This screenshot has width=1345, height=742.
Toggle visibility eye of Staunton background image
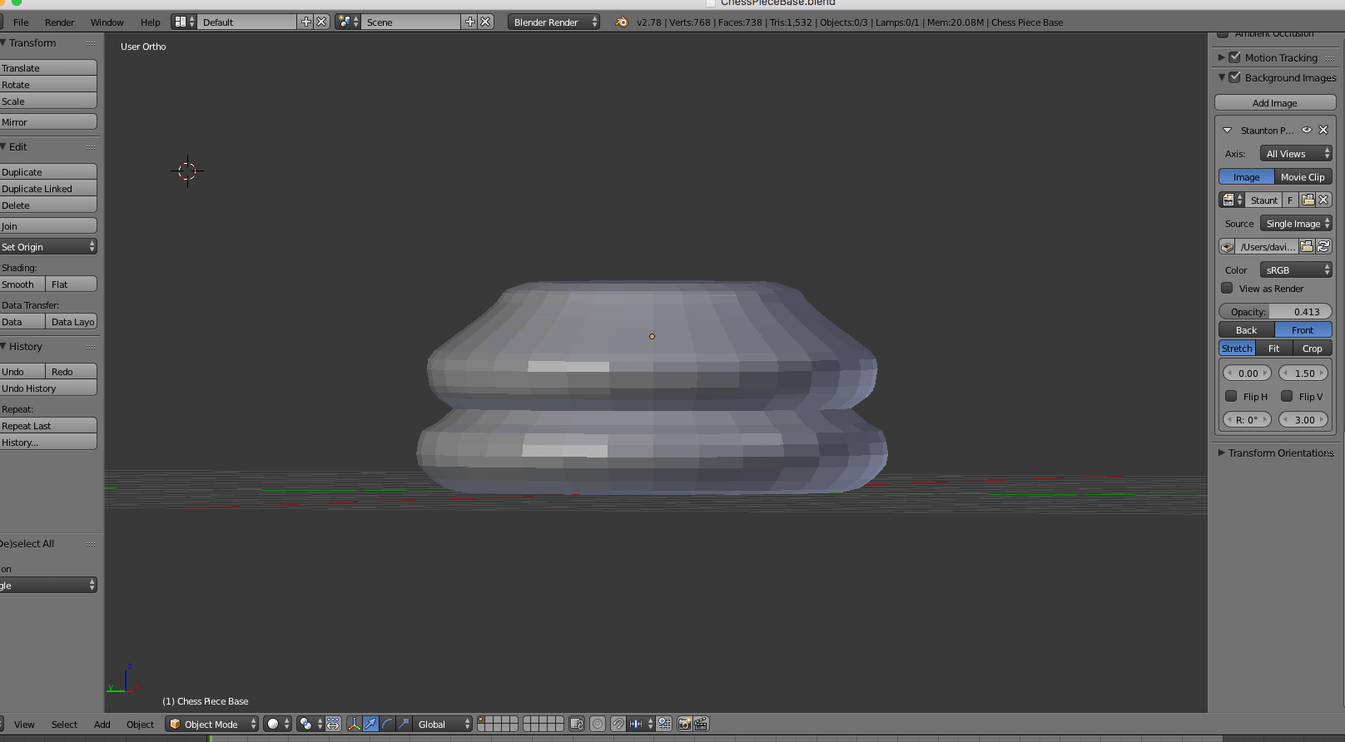1306,130
